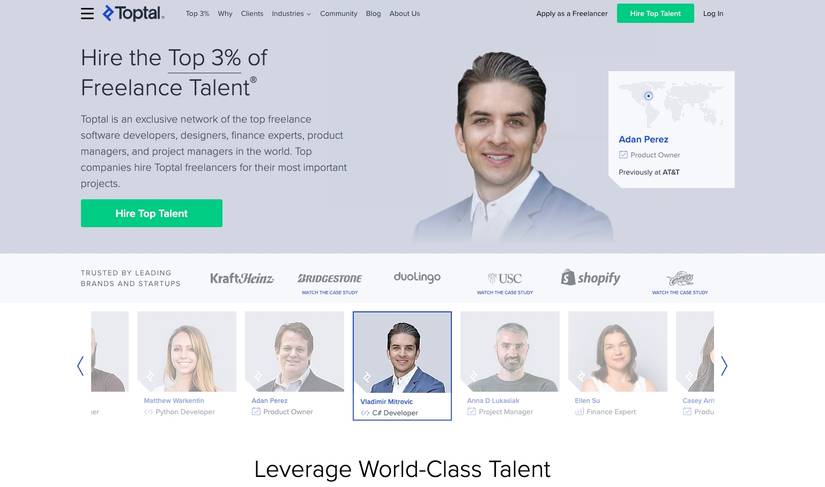825x487 pixels.
Task: Click the Toptal logo
Action: point(133,13)
